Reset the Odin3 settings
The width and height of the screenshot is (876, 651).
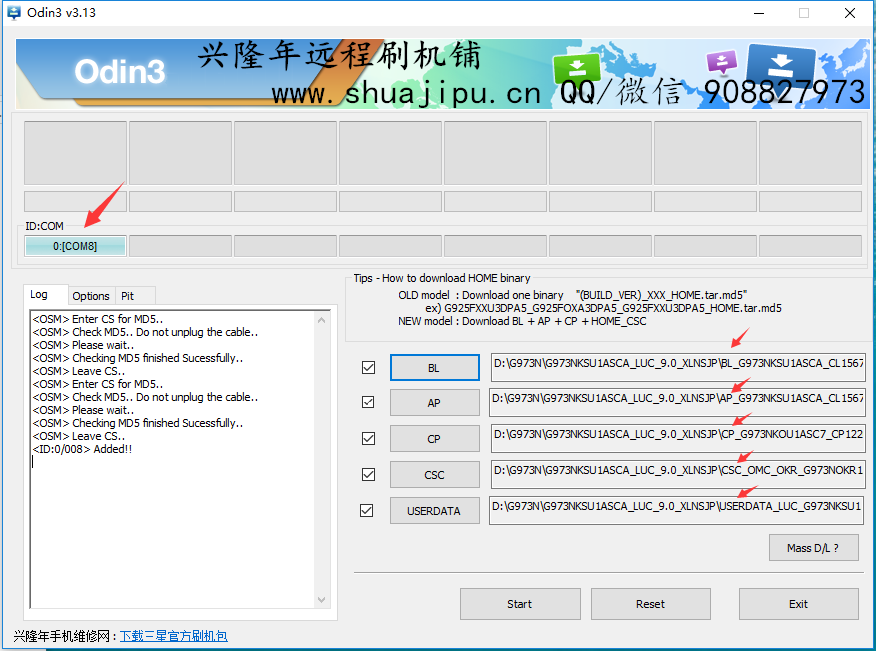(650, 604)
